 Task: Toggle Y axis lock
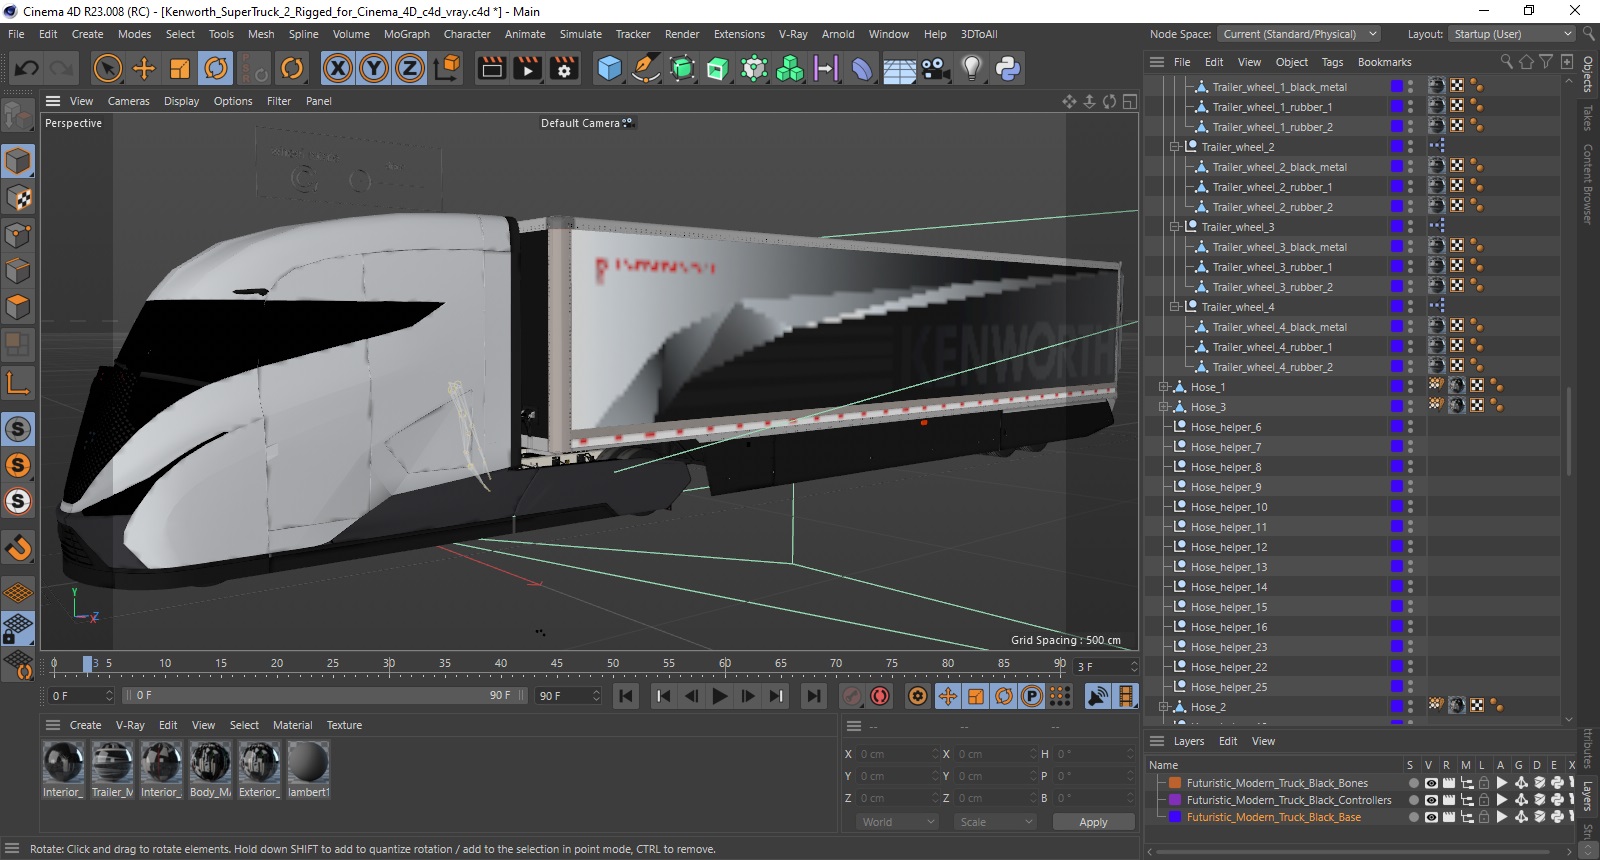[x=374, y=68]
